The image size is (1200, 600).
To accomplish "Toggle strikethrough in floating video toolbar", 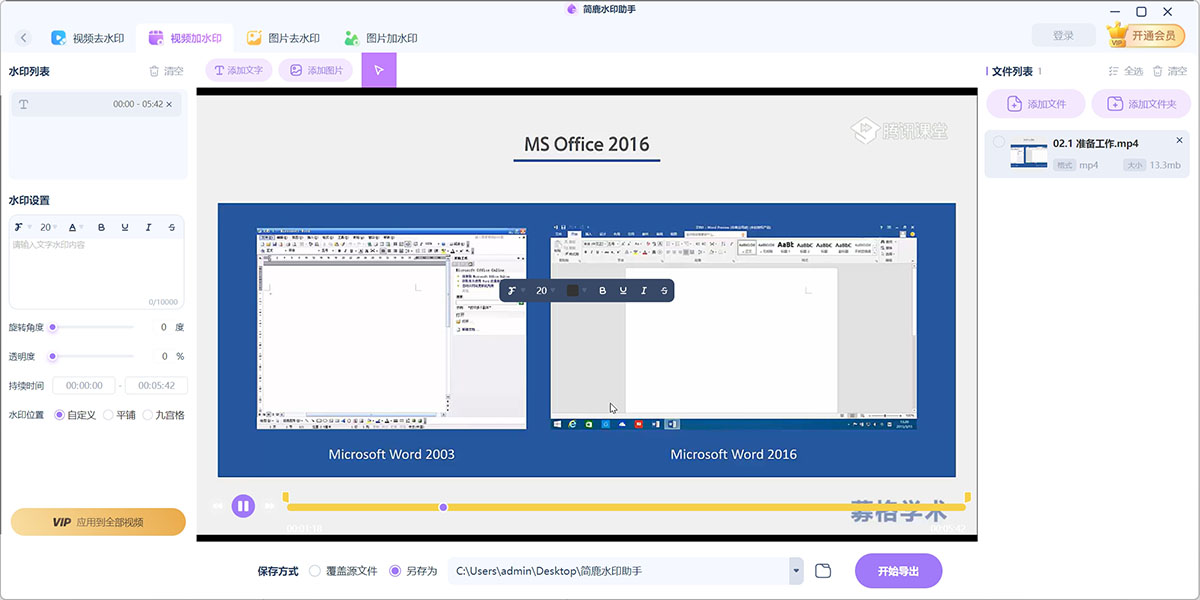I will tap(663, 290).
